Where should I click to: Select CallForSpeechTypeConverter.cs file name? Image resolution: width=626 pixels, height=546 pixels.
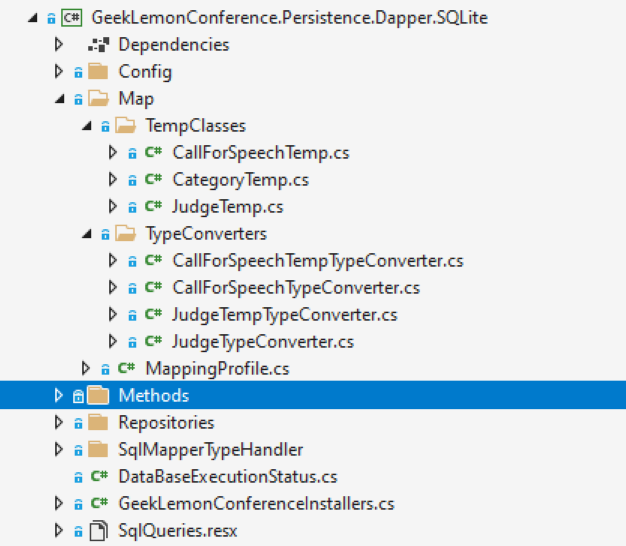click(x=296, y=289)
